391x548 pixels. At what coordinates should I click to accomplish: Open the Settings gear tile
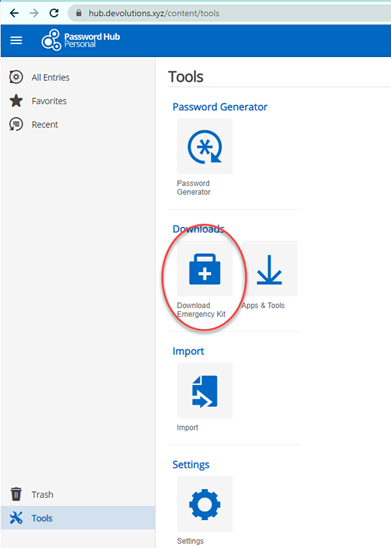pos(205,504)
